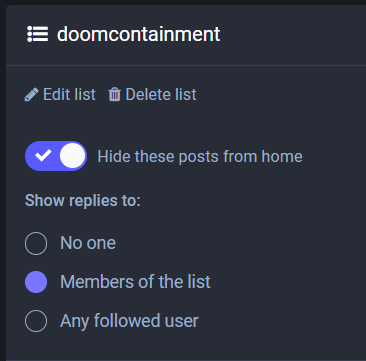This screenshot has height=361, width=366.
Task: Click the column header bar area
Action: click(186, 35)
